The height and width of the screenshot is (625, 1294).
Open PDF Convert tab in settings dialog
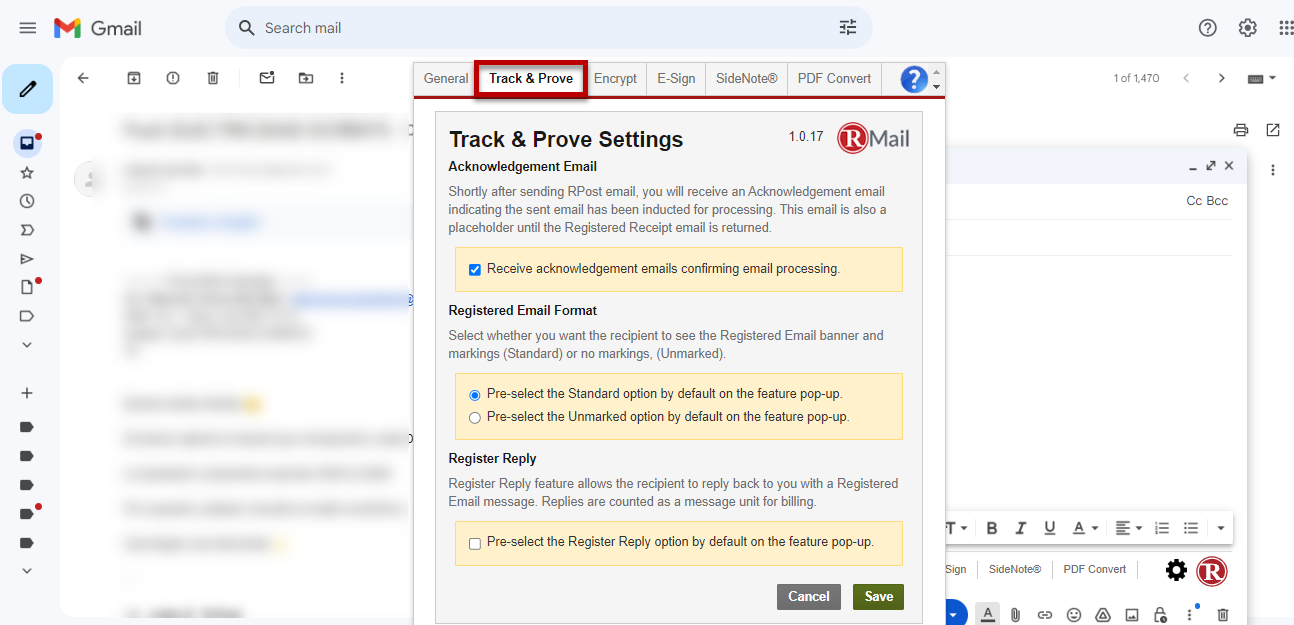click(x=834, y=79)
